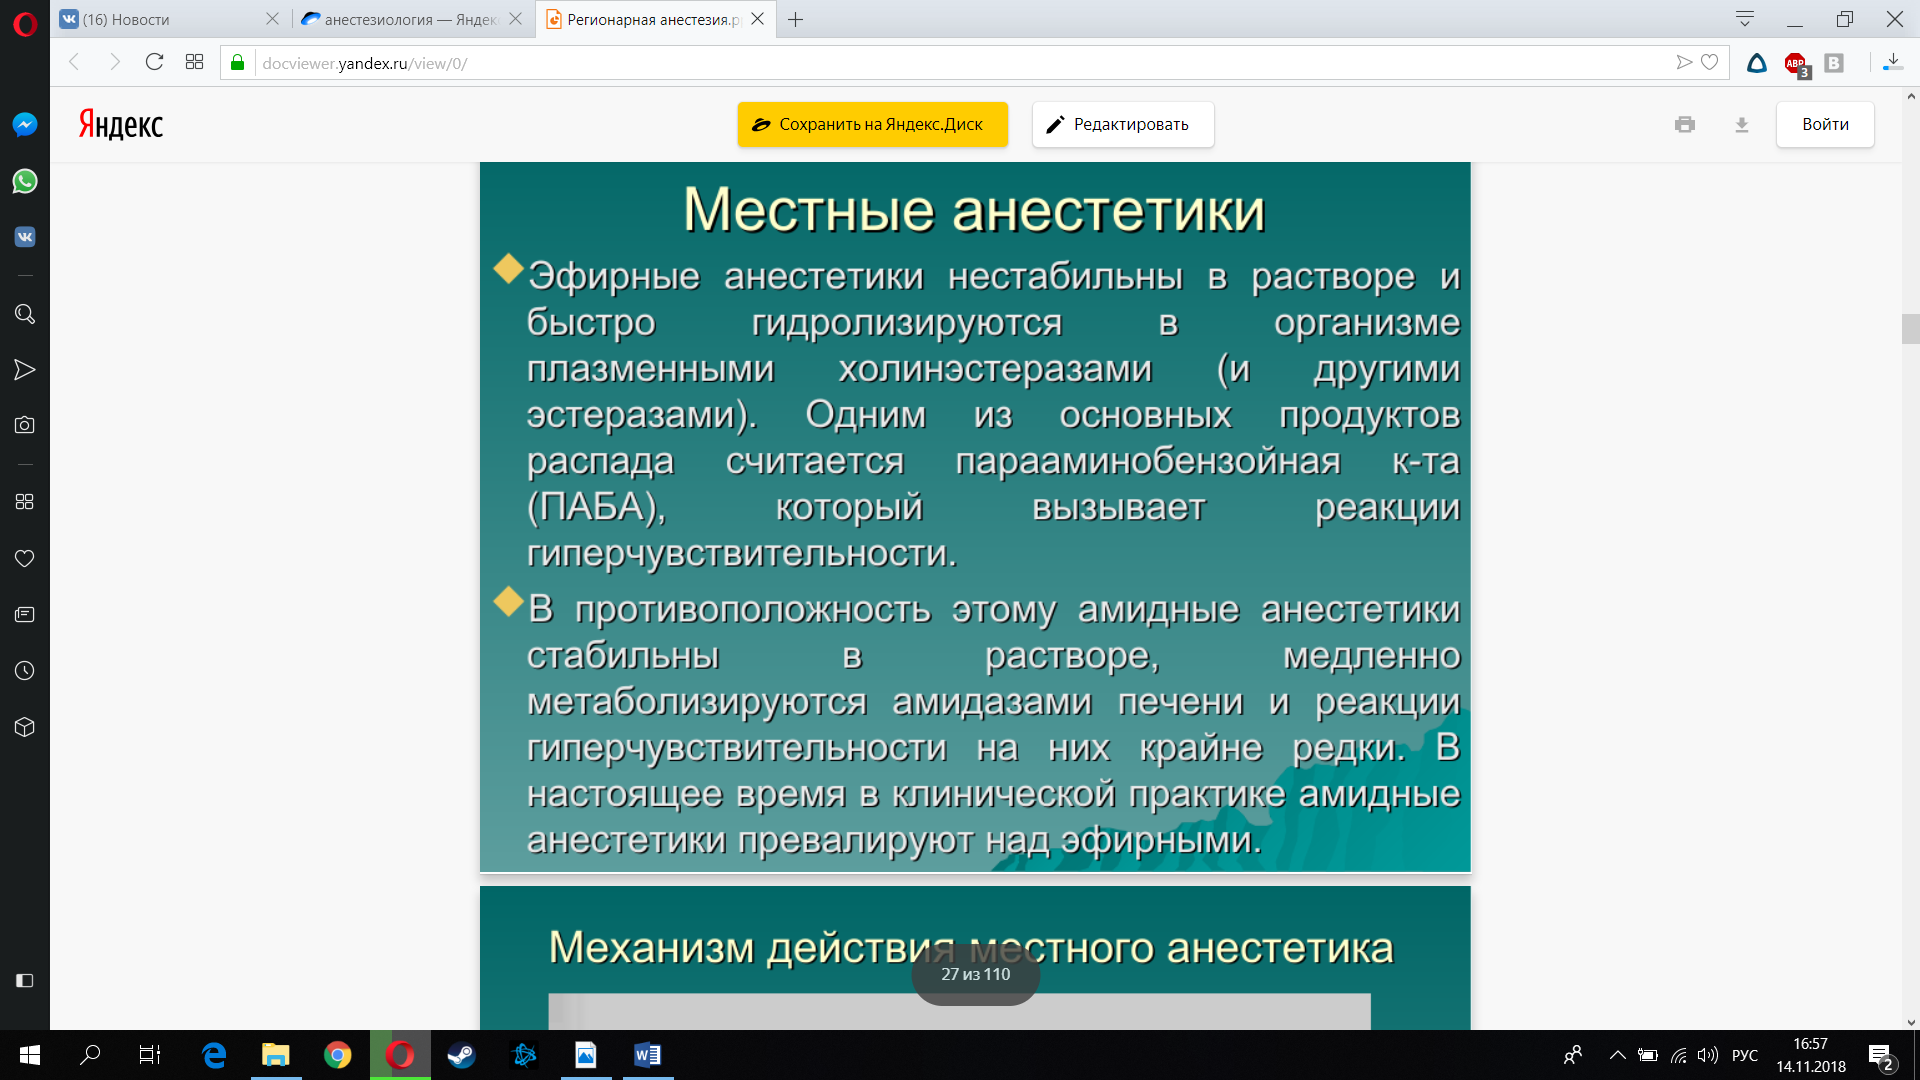1920x1080 pixels.
Task: Open WhatsApp in Opera sidebar
Action: click(x=25, y=181)
